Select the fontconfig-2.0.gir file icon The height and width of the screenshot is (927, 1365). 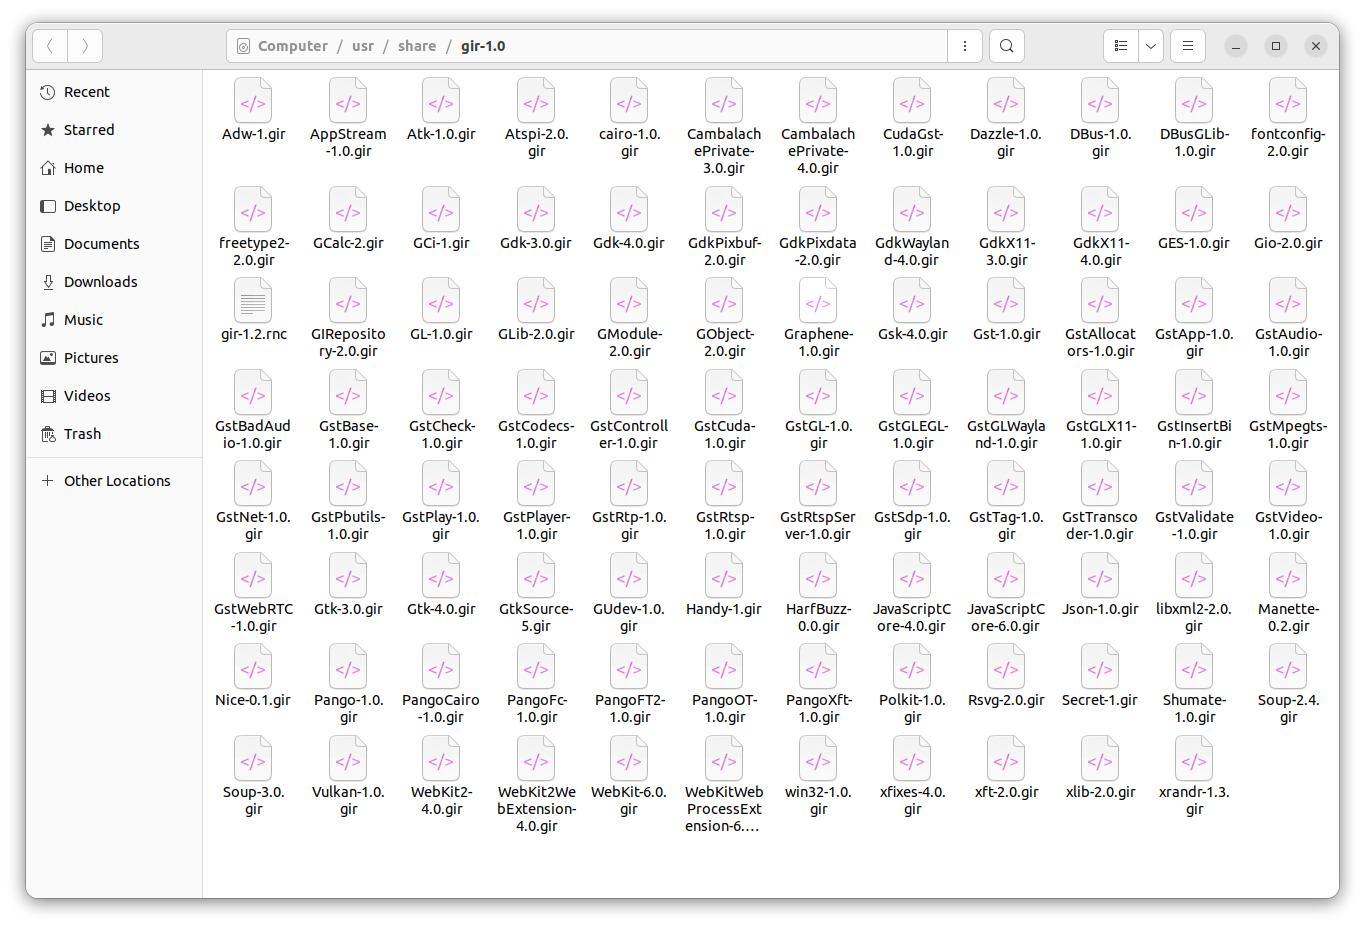click(1288, 101)
